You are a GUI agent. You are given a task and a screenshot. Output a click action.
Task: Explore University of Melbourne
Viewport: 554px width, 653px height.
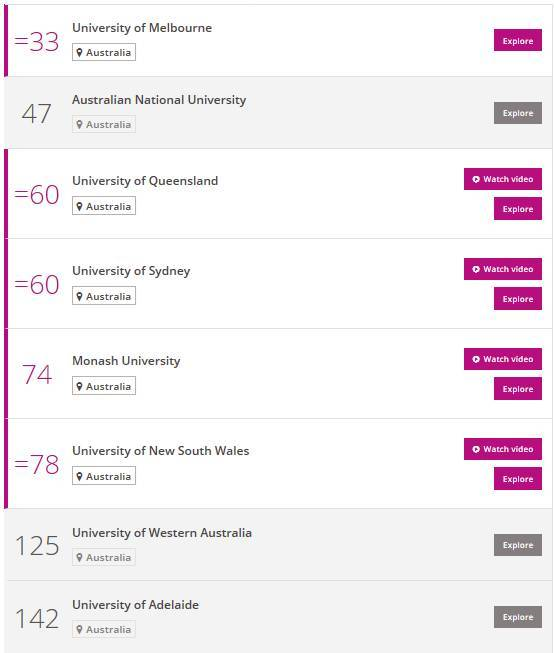click(x=518, y=40)
